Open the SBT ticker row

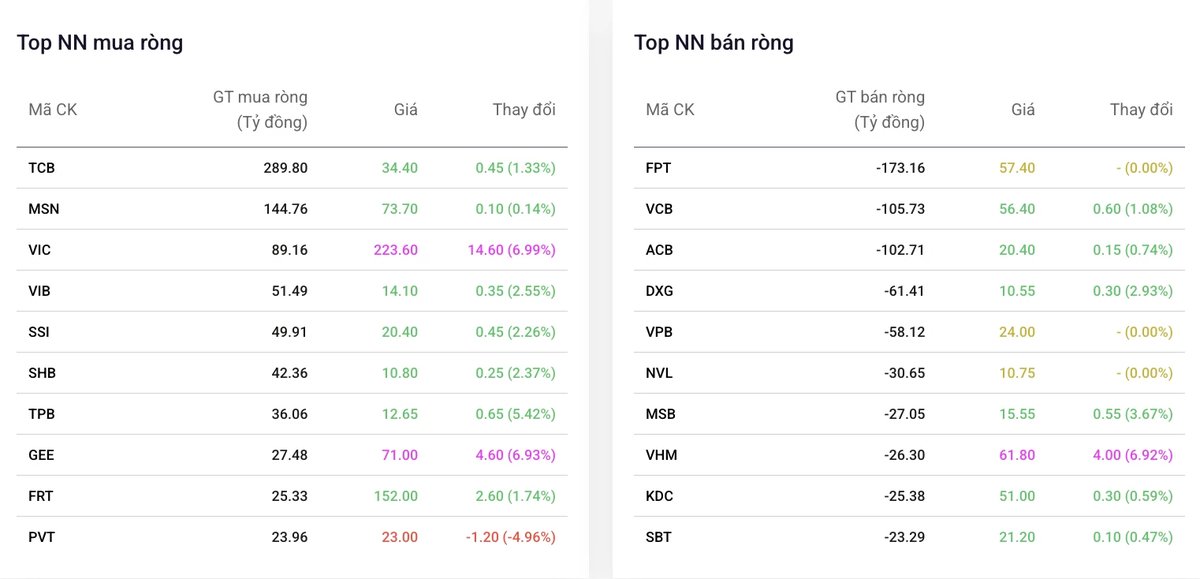909,537
